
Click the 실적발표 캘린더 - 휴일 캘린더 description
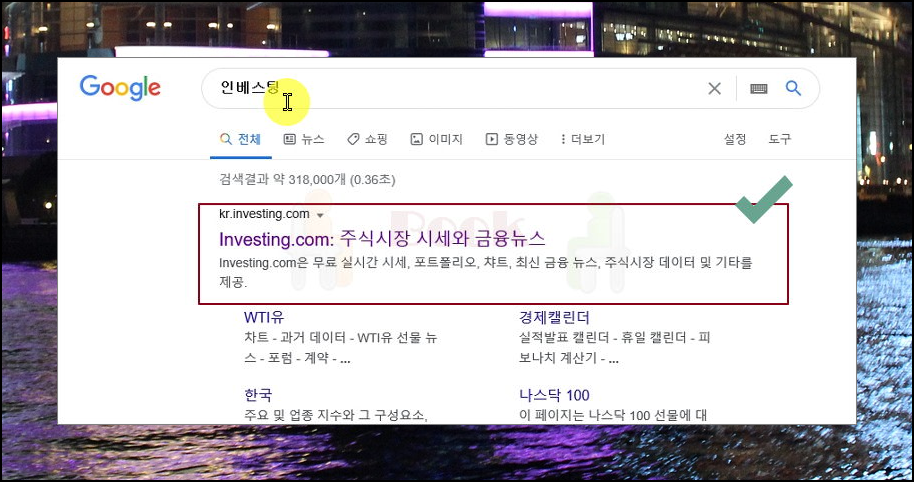tap(614, 348)
